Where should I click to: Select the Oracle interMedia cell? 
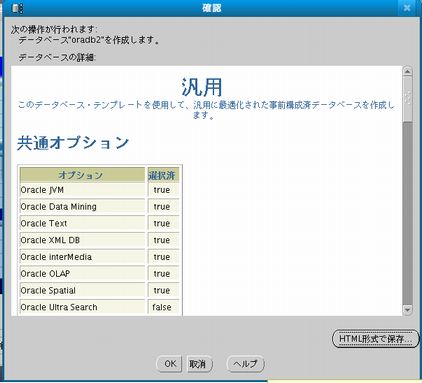tap(82, 257)
